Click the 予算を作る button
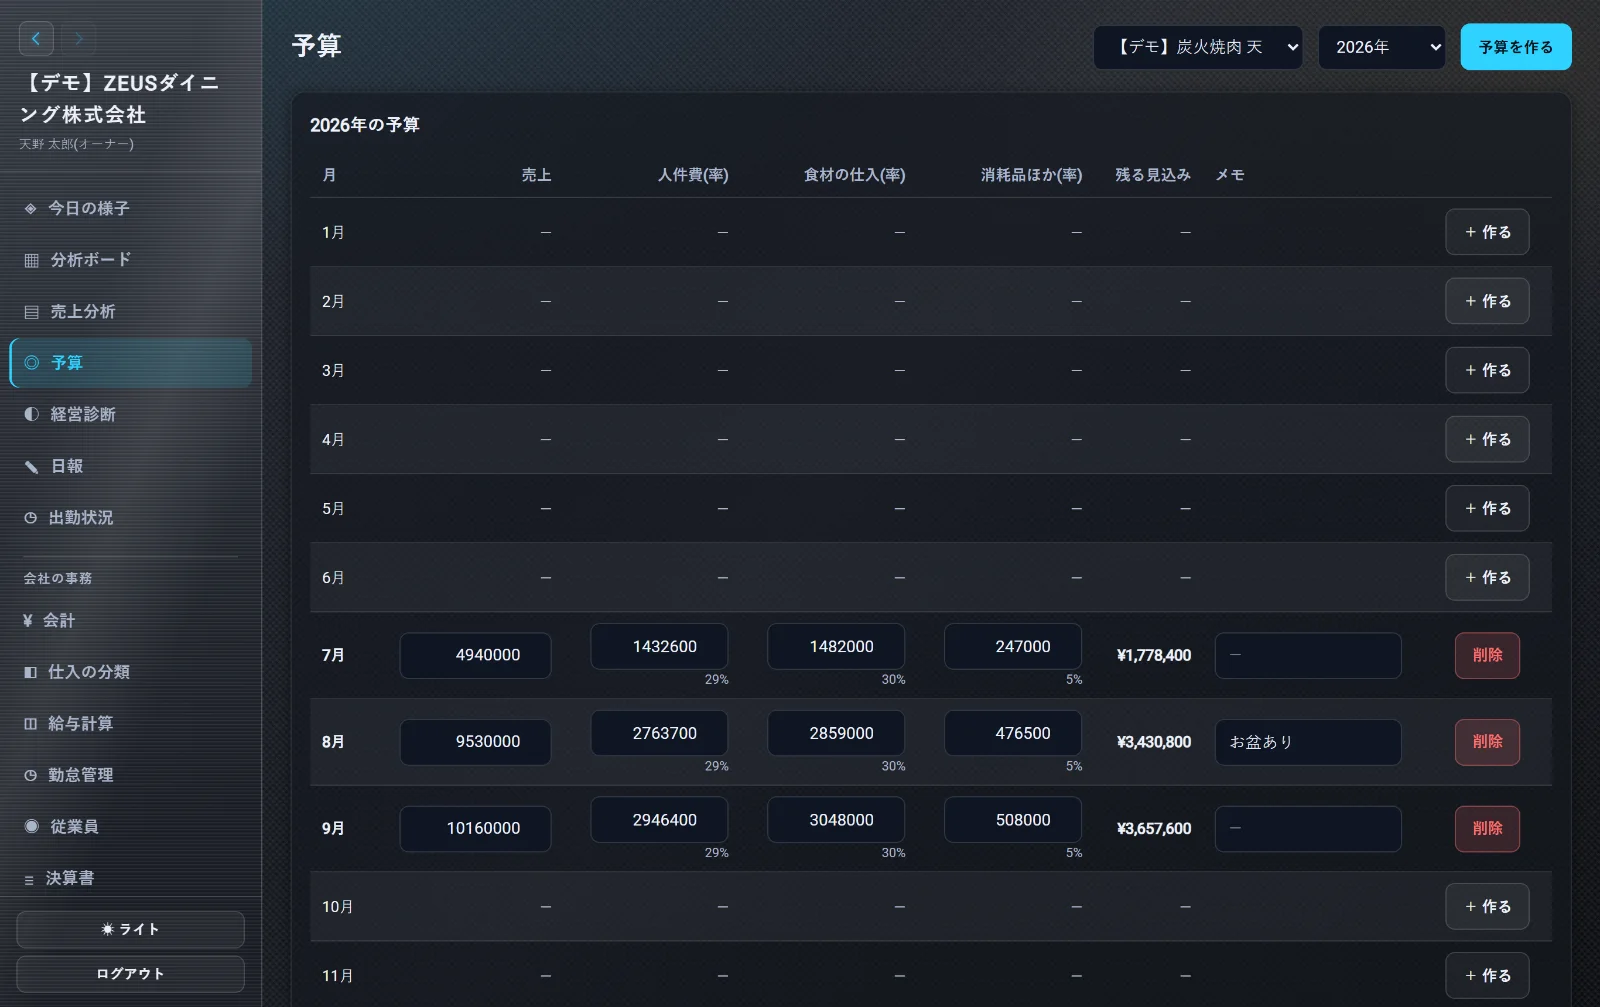Image resolution: width=1600 pixels, height=1007 pixels. 1515,47
